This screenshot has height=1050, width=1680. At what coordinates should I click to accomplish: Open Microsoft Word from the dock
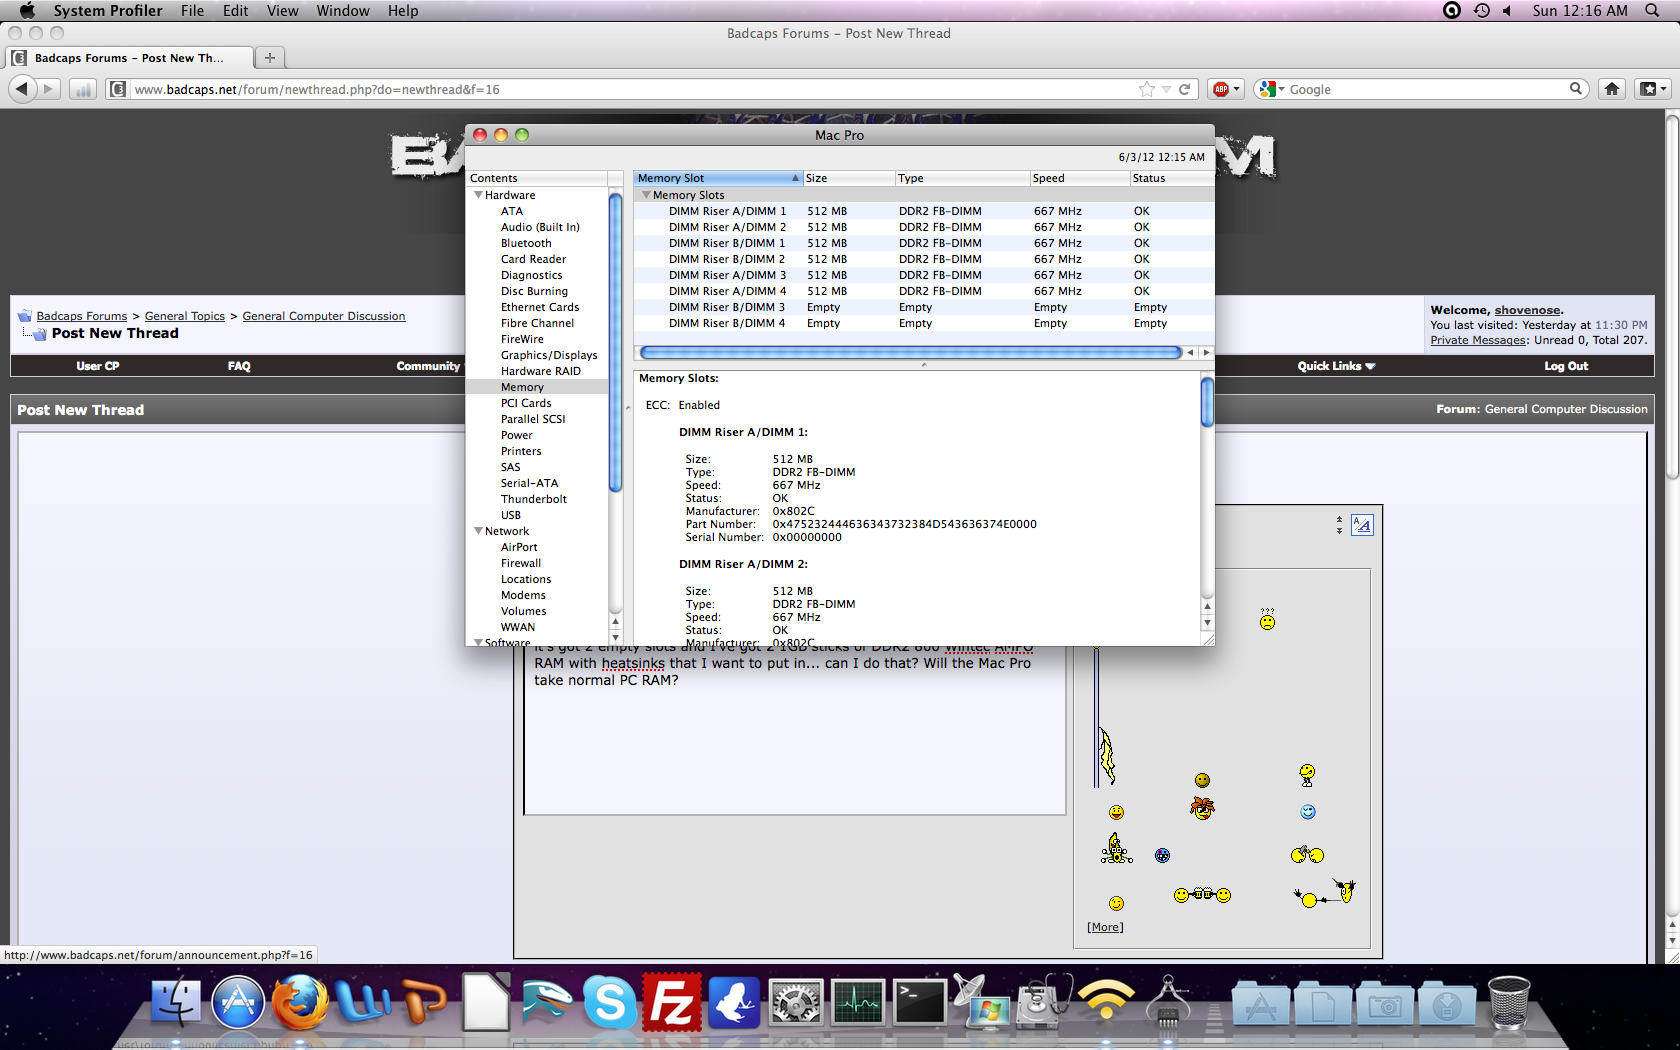pos(362,1002)
